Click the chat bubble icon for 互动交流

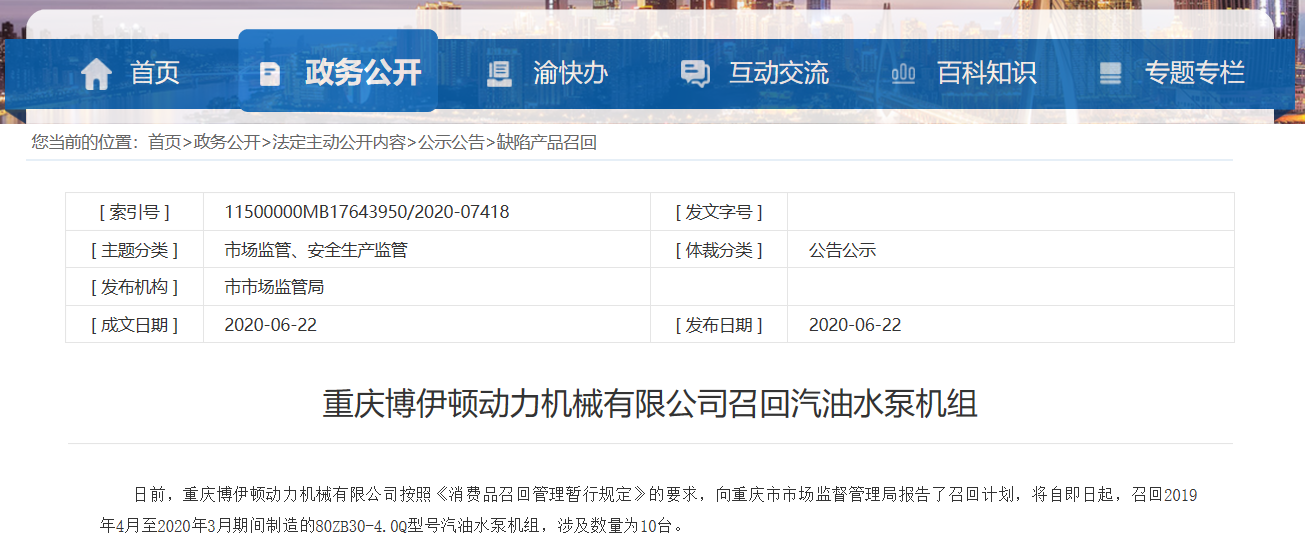pos(695,74)
